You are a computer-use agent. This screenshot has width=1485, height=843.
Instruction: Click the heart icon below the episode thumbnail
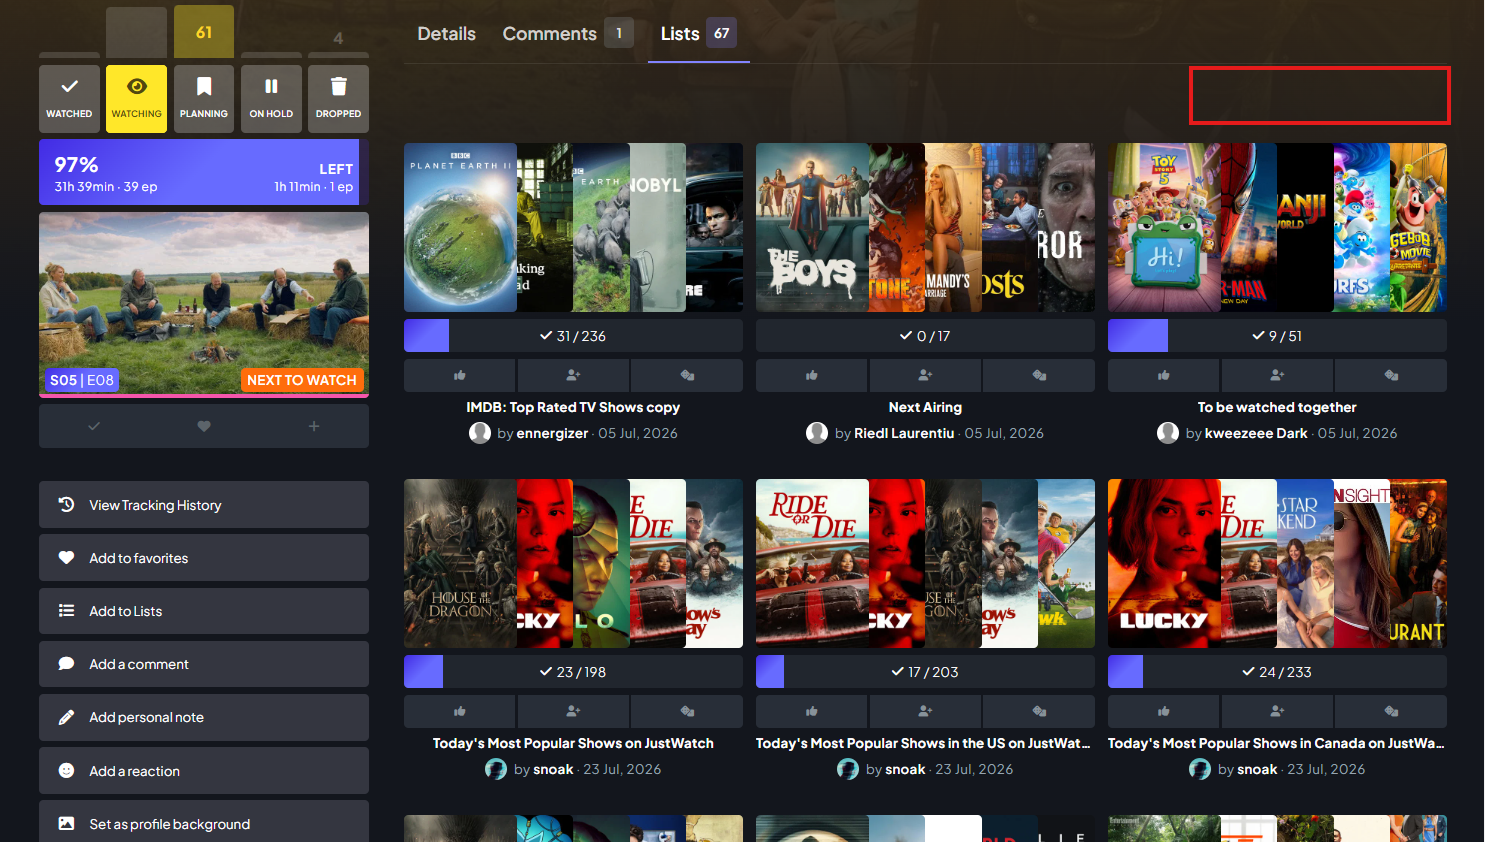pyautogui.click(x=204, y=426)
